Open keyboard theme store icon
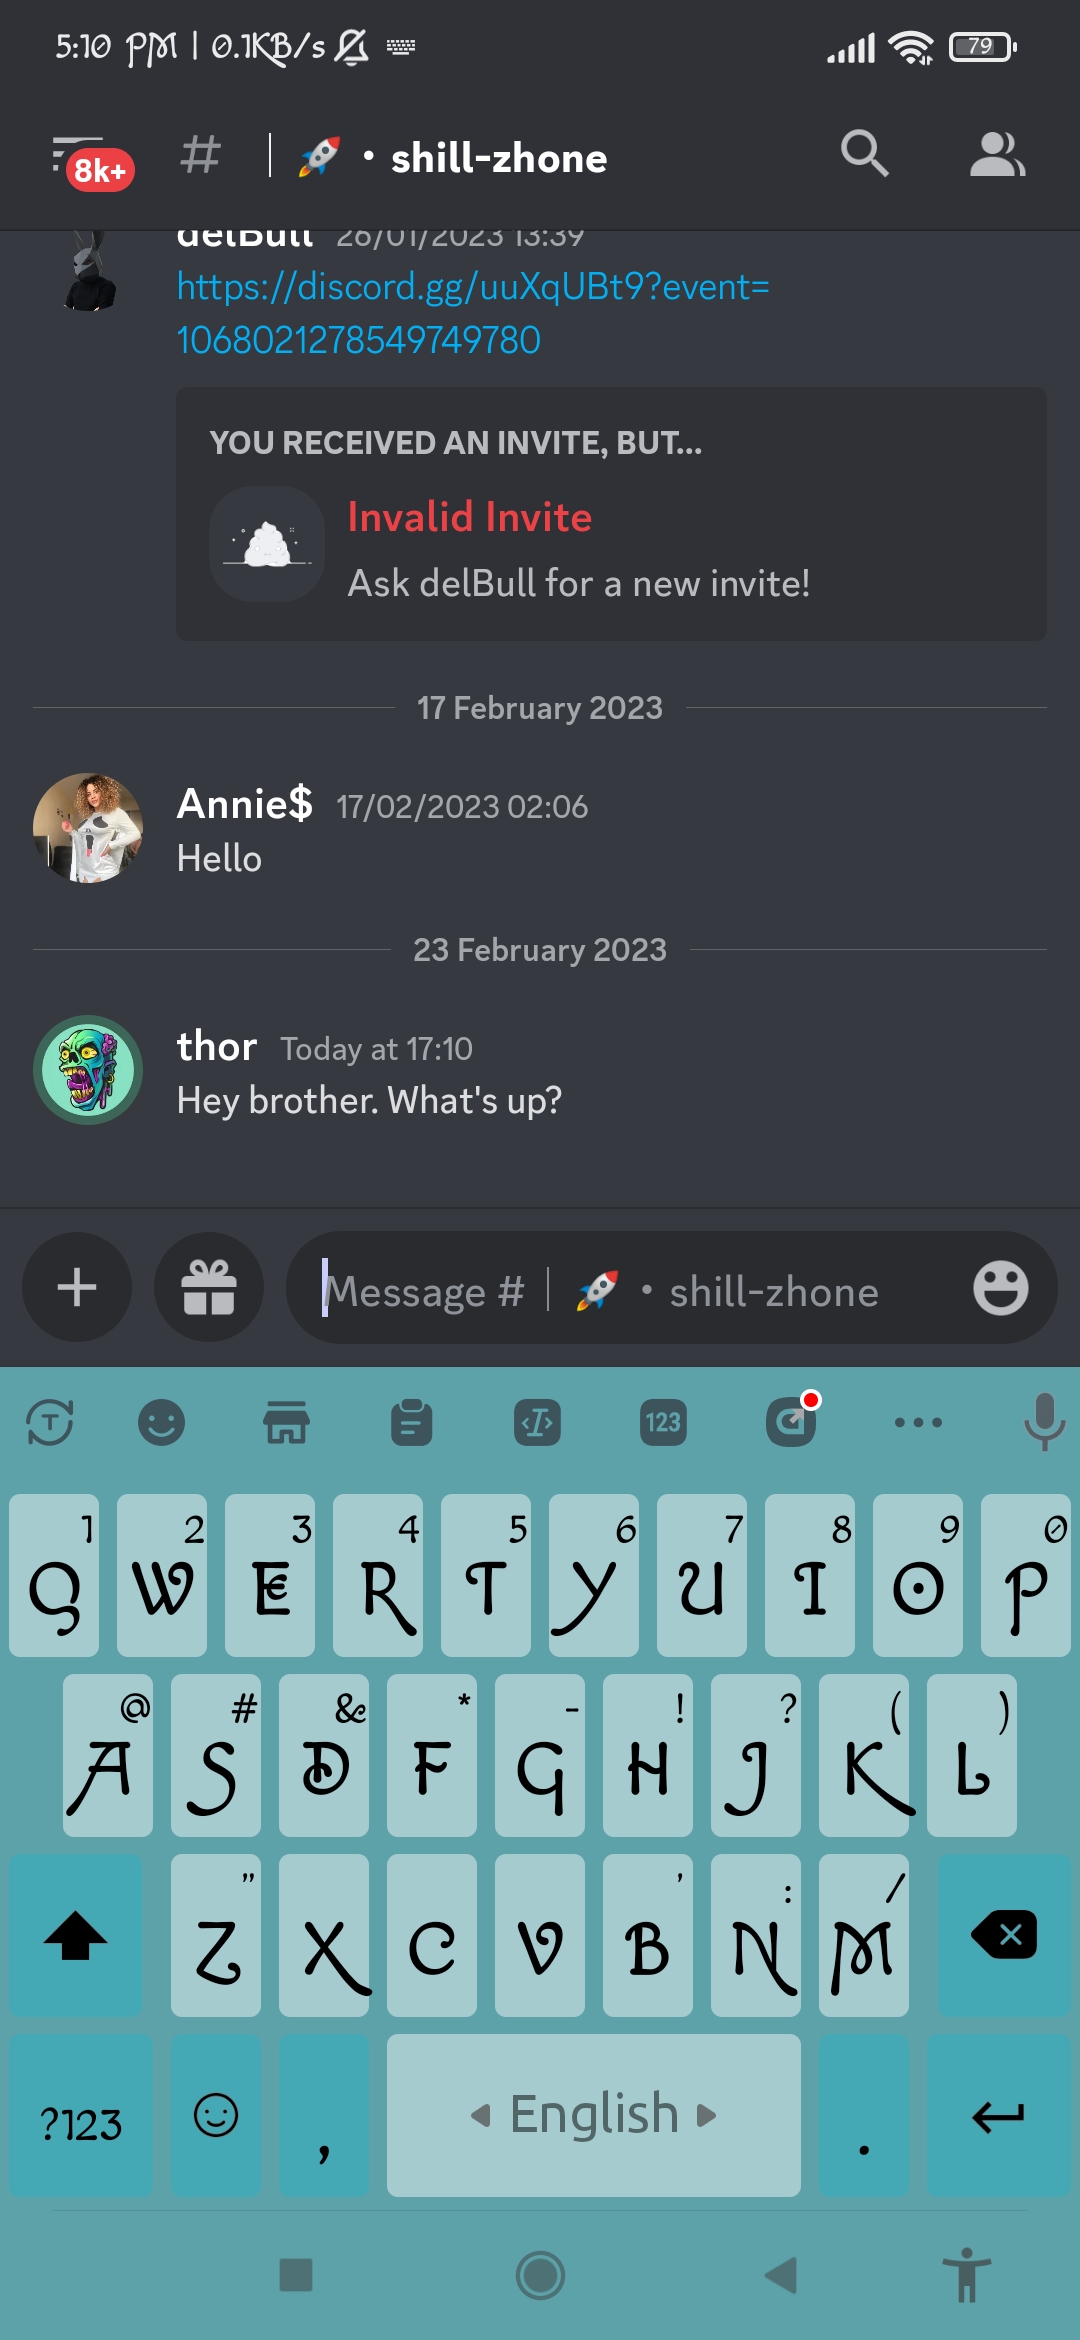This screenshot has height=2340, width=1080. click(286, 1422)
